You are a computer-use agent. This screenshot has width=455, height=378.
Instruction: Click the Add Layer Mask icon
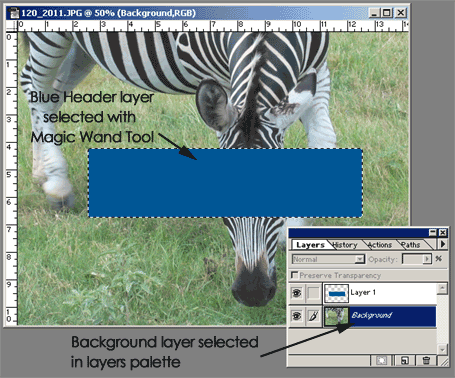(381, 360)
